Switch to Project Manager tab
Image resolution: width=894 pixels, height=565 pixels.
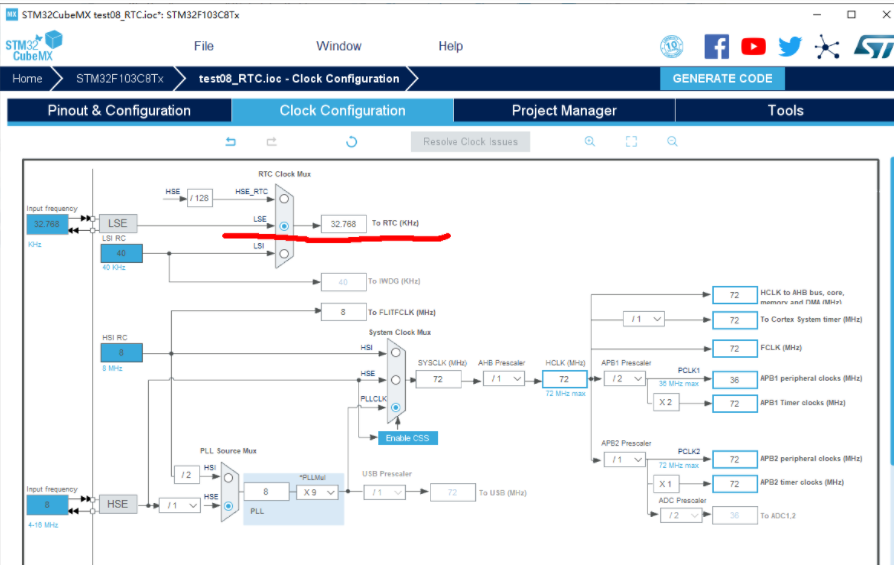pyautogui.click(x=564, y=111)
